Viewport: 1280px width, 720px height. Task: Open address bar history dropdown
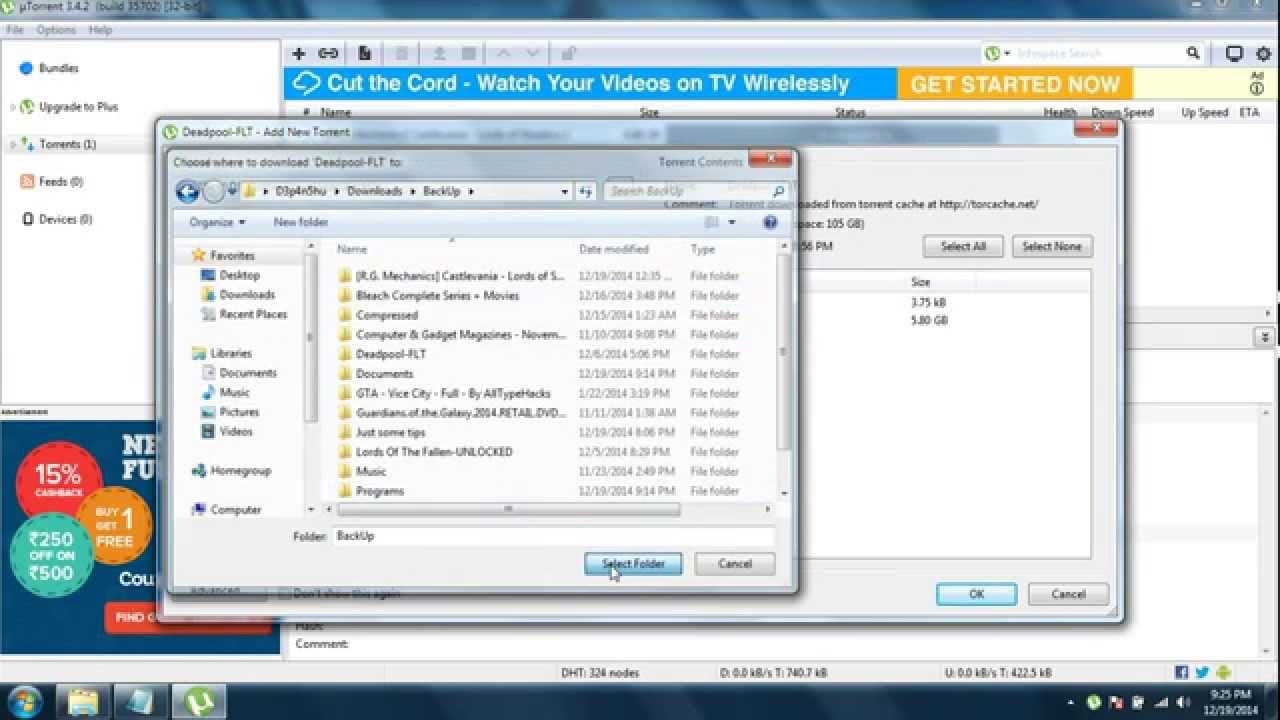tap(565, 191)
